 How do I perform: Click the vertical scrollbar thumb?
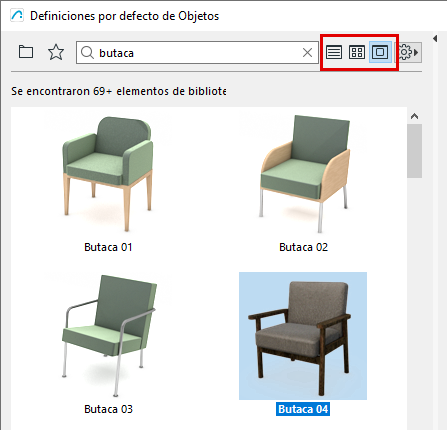point(414,151)
